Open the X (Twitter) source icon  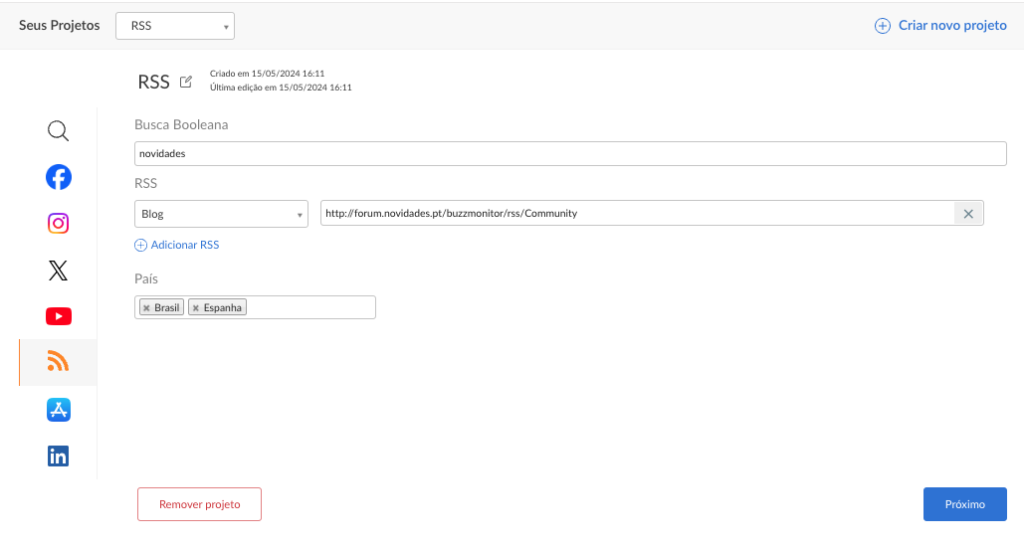(x=58, y=270)
